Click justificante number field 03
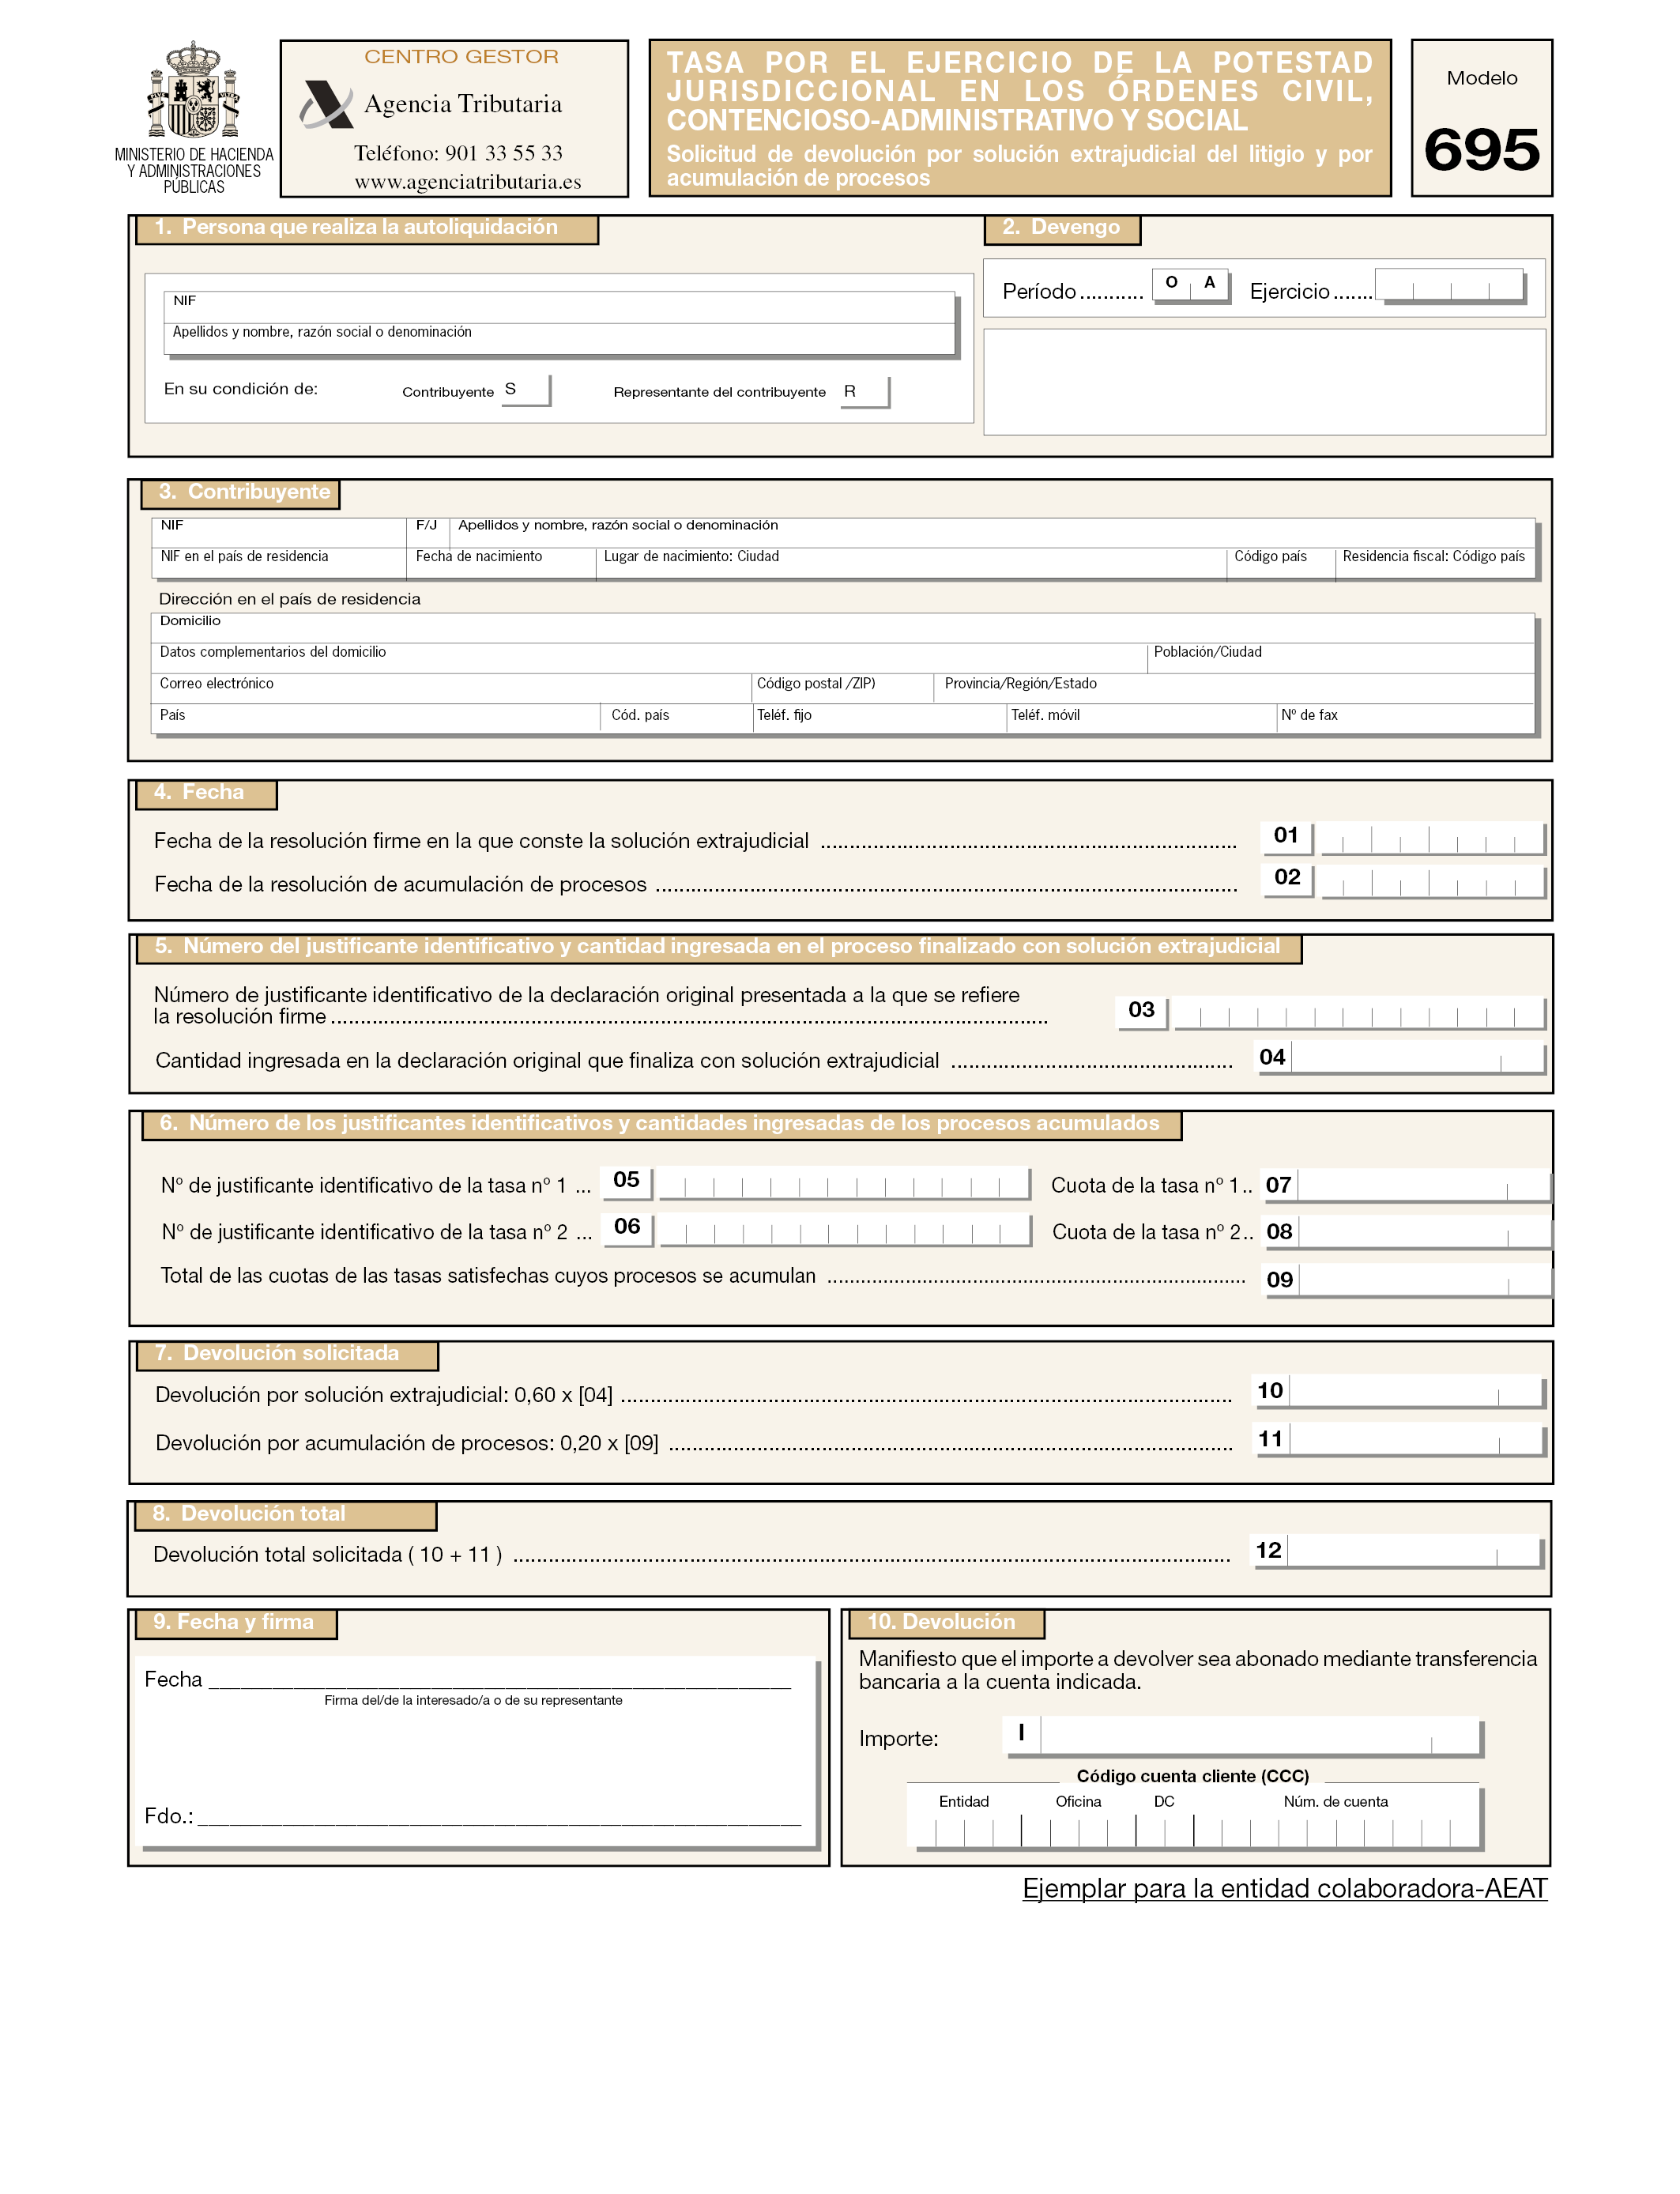The image size is (1680, 2194). pos(1359,1012)
